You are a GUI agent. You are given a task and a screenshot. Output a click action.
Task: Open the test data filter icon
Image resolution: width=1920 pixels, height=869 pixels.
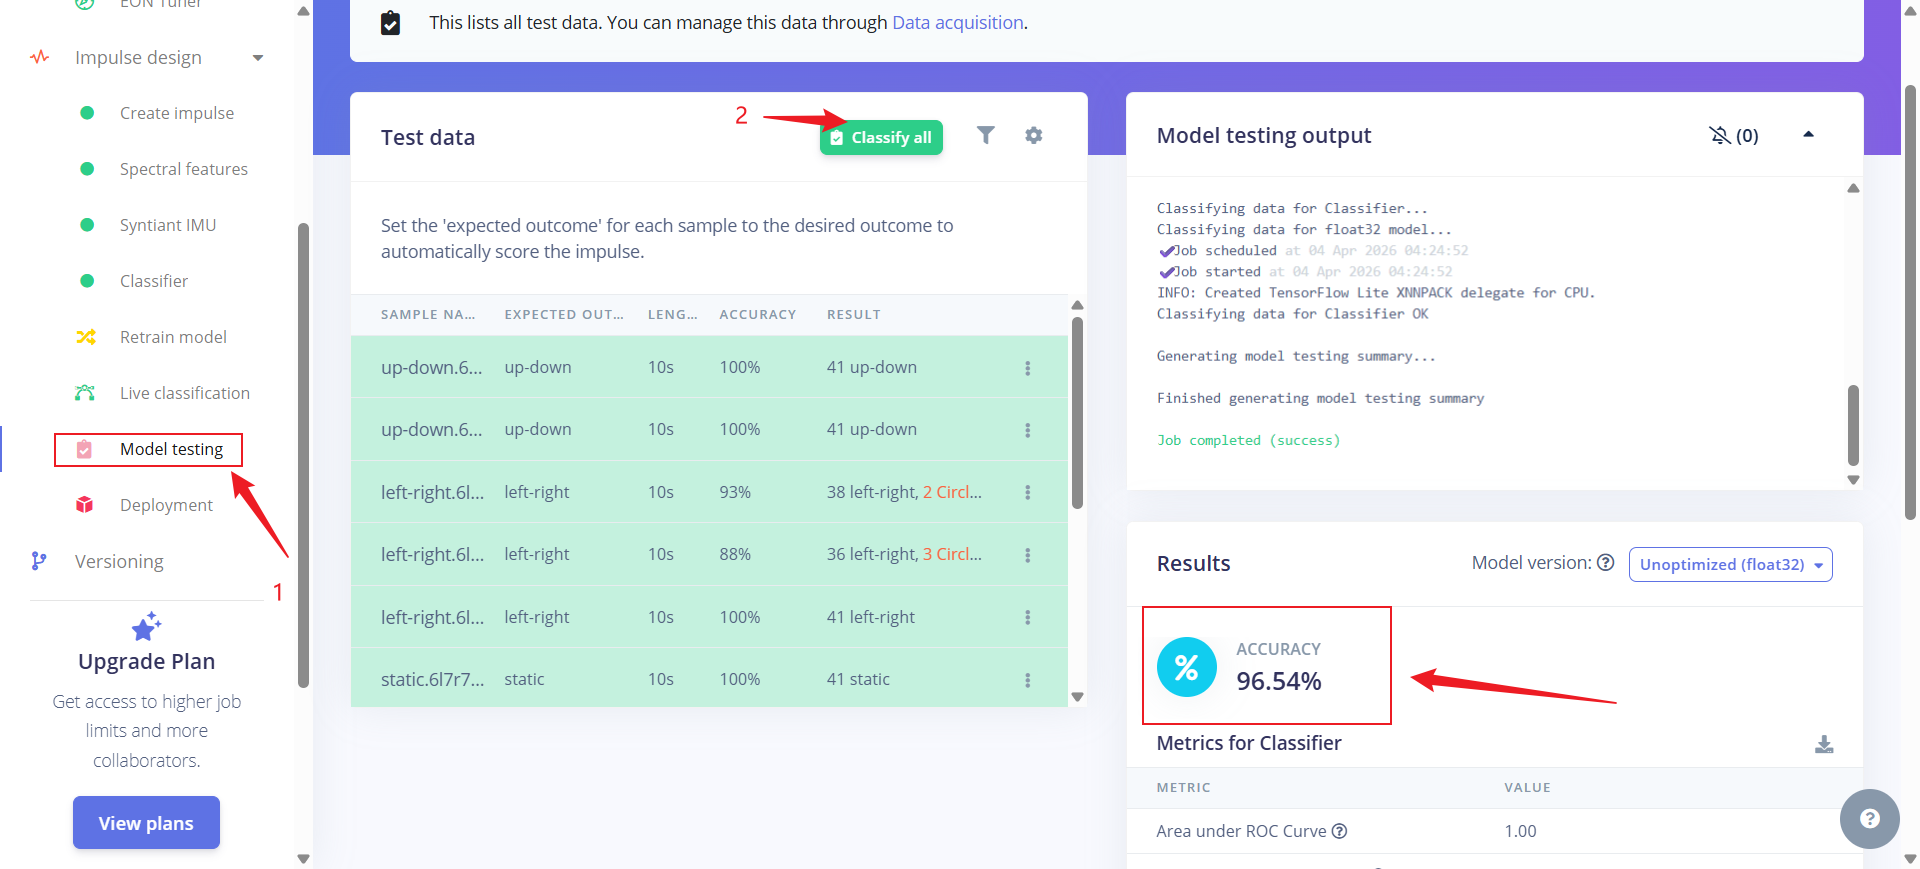(x=985, y=135)
